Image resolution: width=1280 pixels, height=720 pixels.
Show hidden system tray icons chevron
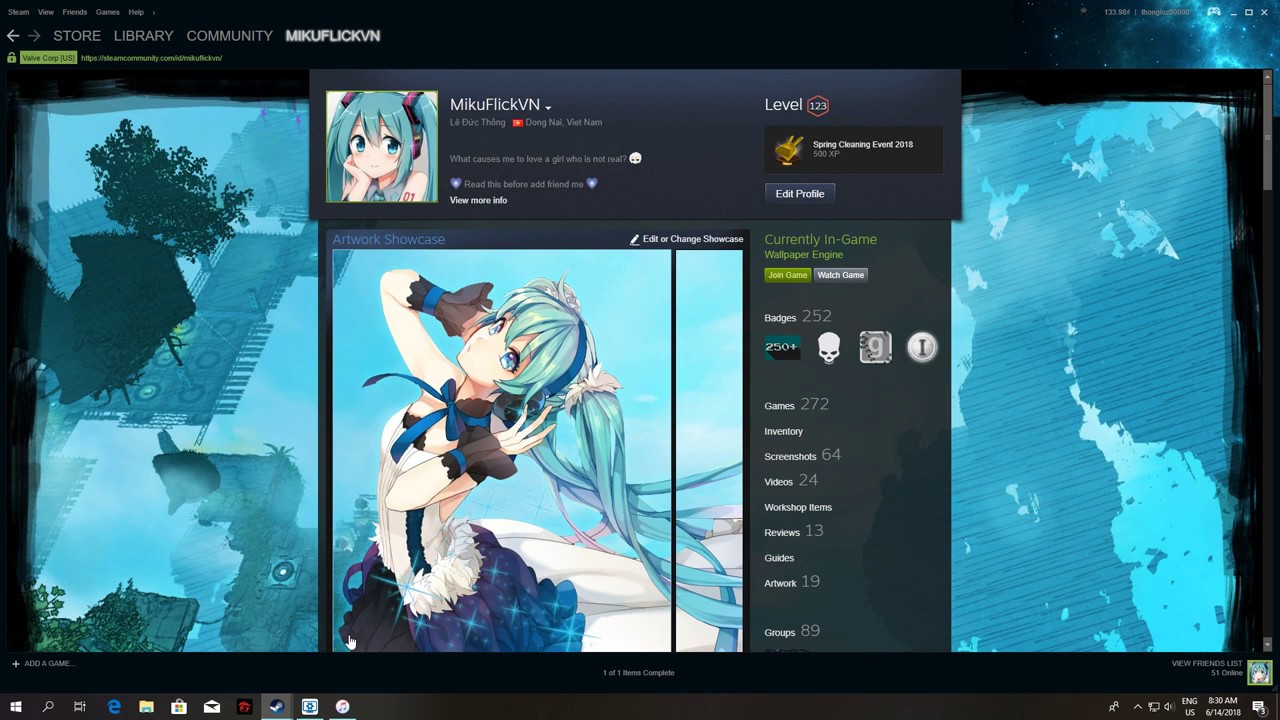1137,707
